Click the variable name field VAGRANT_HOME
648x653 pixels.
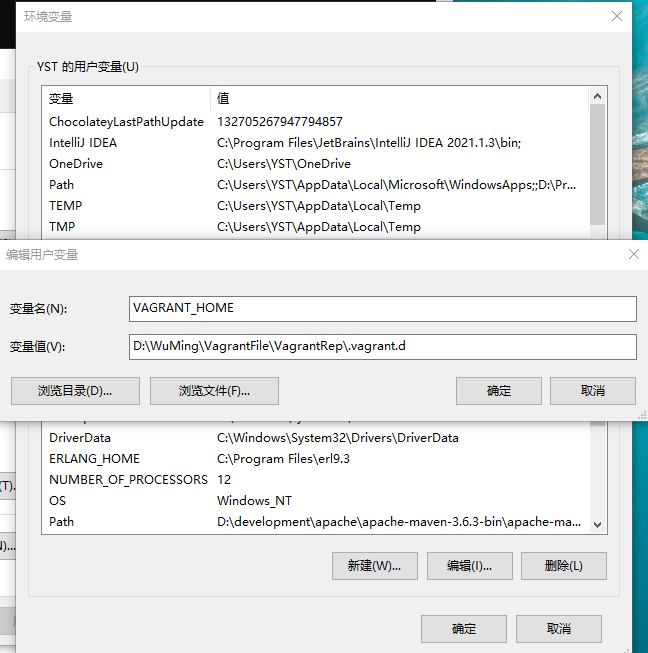(x=382, y=309)
